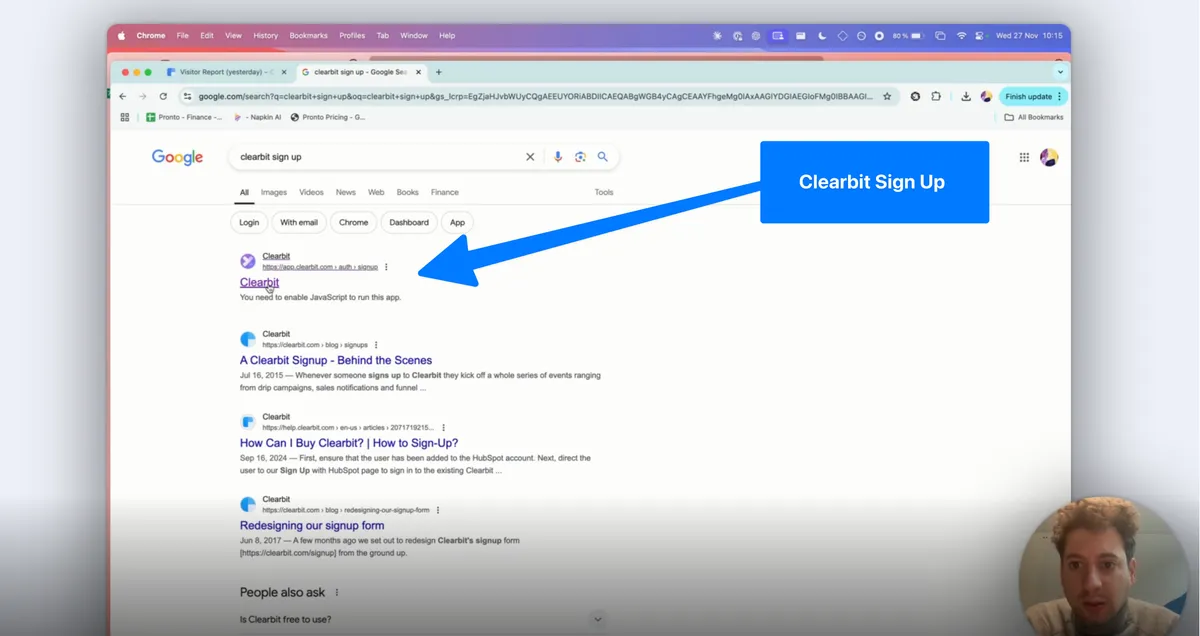
Task: Switch to the Web results tab
Action: pos(376,192)
